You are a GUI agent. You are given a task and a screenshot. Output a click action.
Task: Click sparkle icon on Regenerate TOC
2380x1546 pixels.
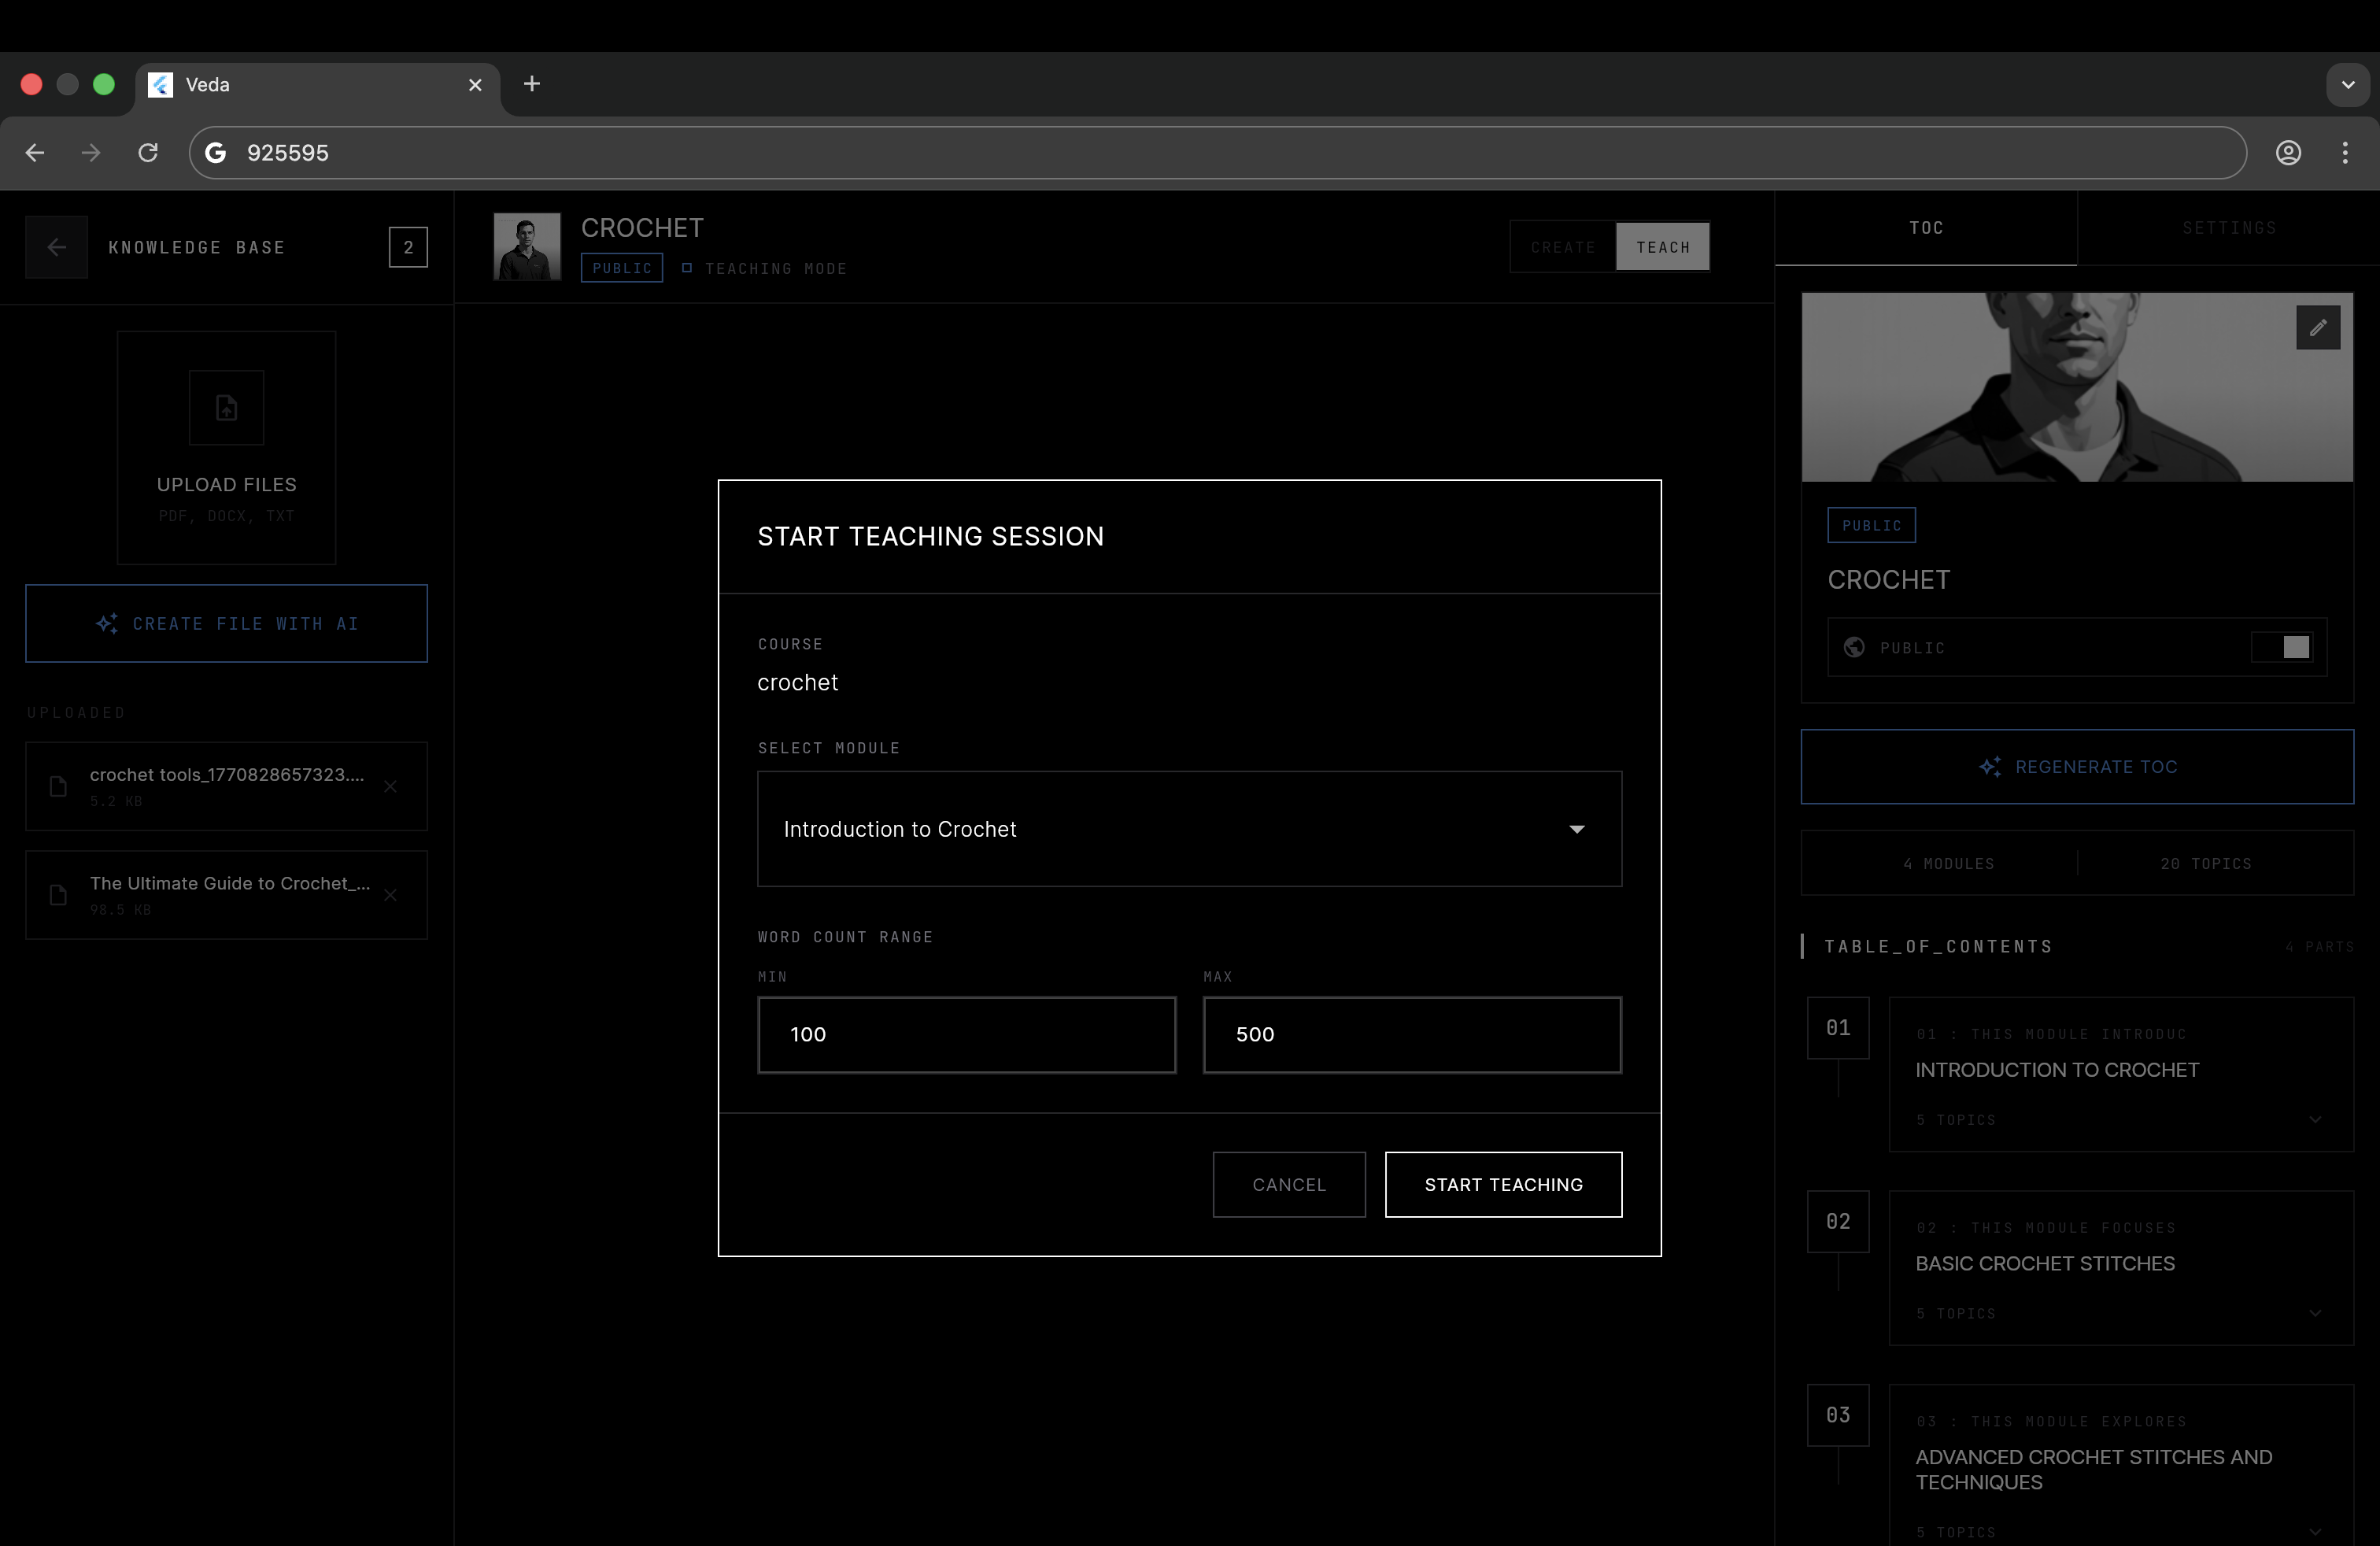pos(1990,767)
